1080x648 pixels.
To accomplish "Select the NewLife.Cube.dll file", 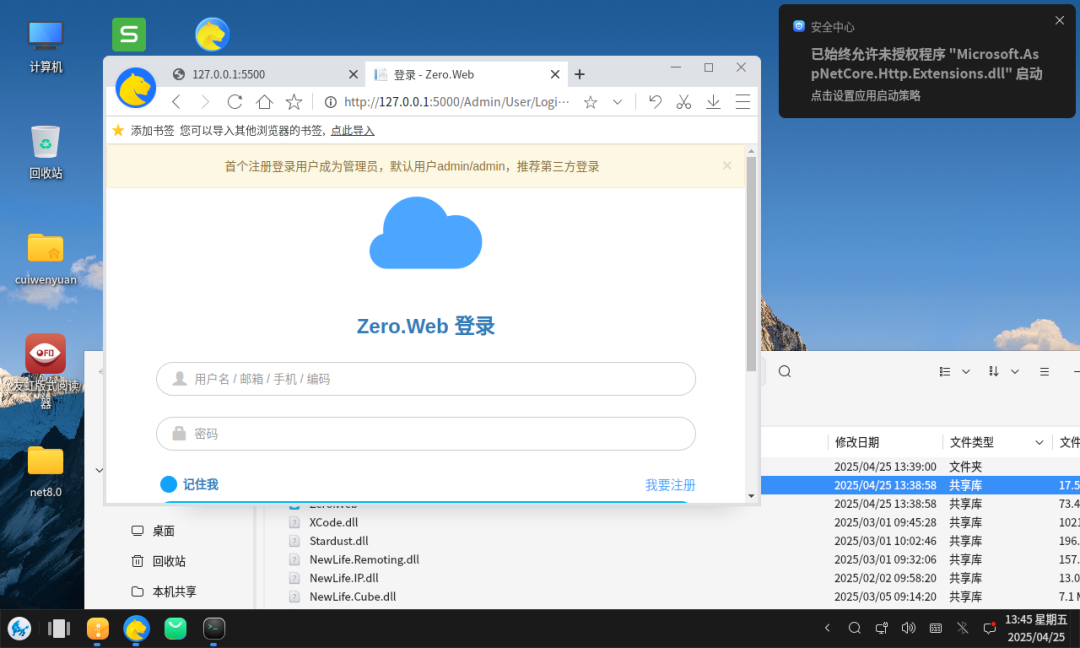I will (352, 597).
